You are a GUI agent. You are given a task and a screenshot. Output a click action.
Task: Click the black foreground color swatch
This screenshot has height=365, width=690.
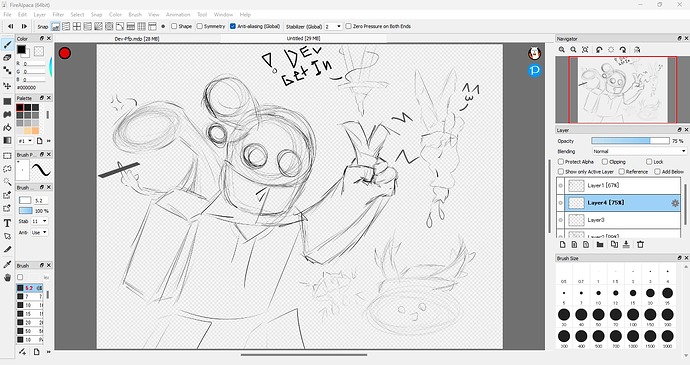[21, 50]
